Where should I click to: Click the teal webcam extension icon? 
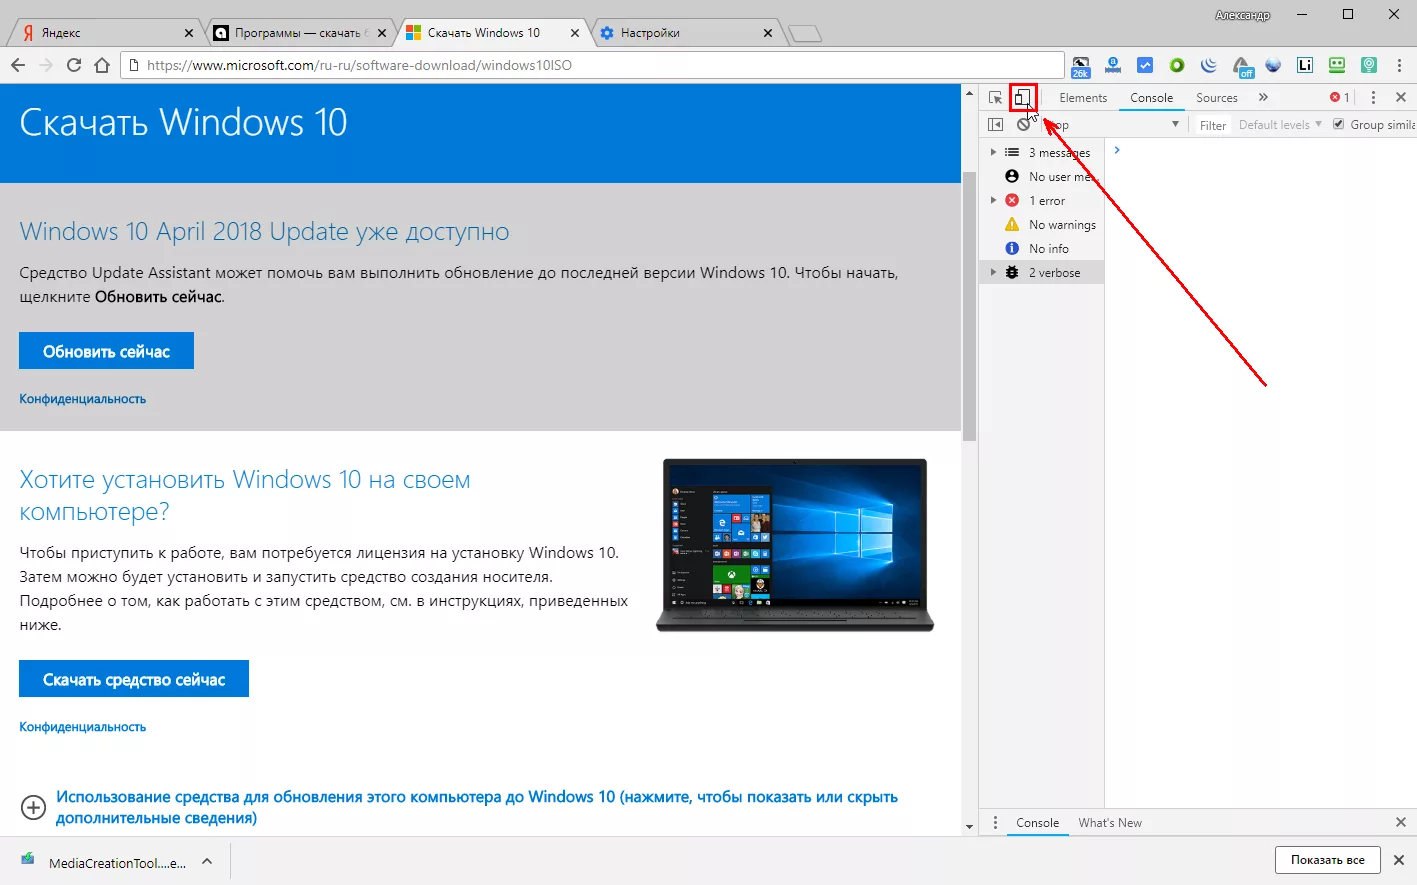1369,65
